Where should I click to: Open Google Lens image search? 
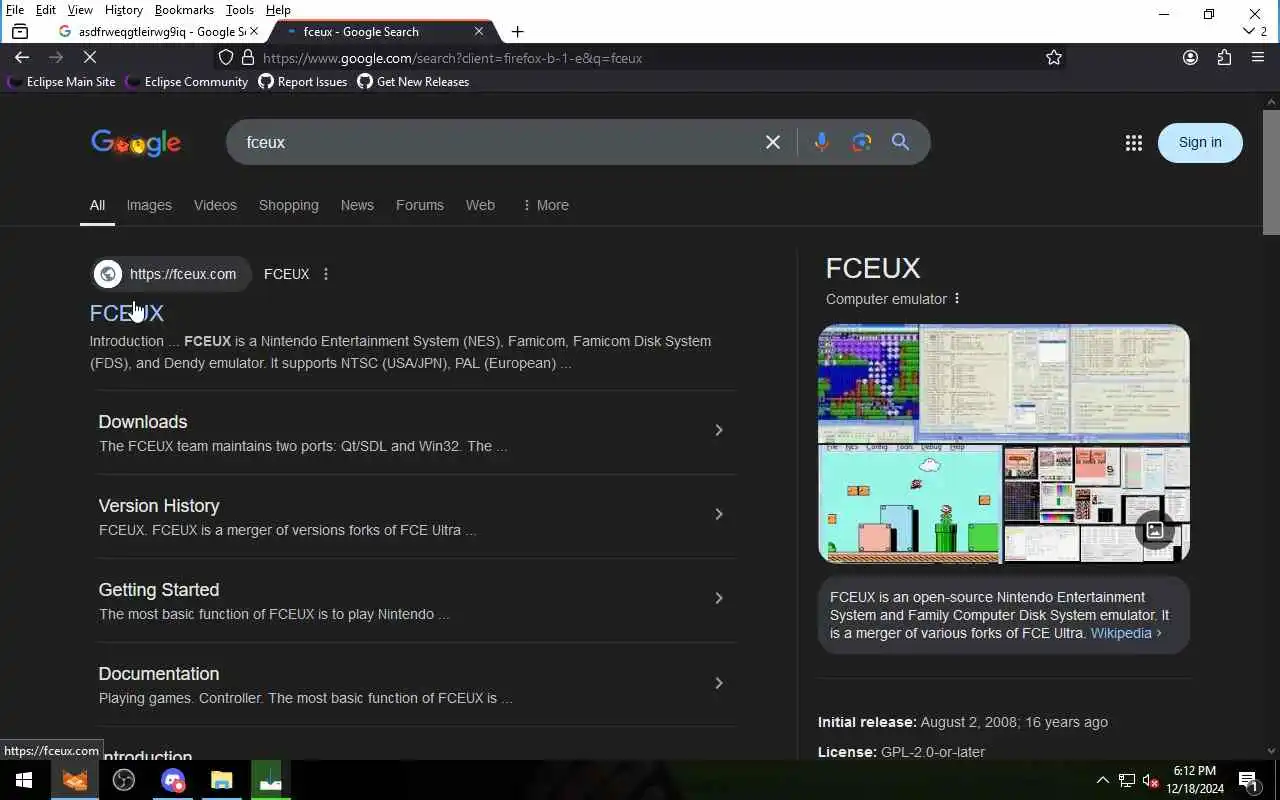coord(861,142)
